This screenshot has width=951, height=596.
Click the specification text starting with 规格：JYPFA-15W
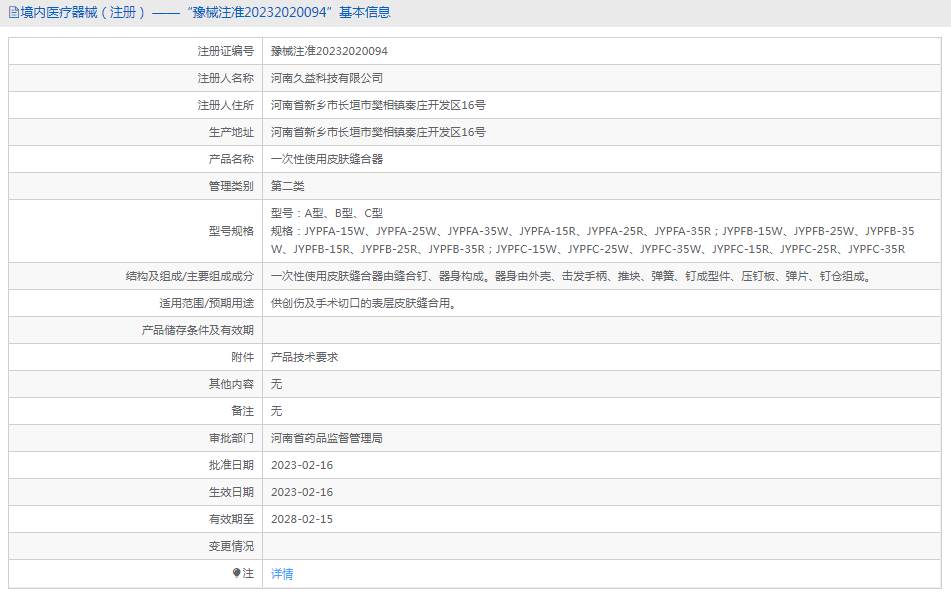point(593,240)
